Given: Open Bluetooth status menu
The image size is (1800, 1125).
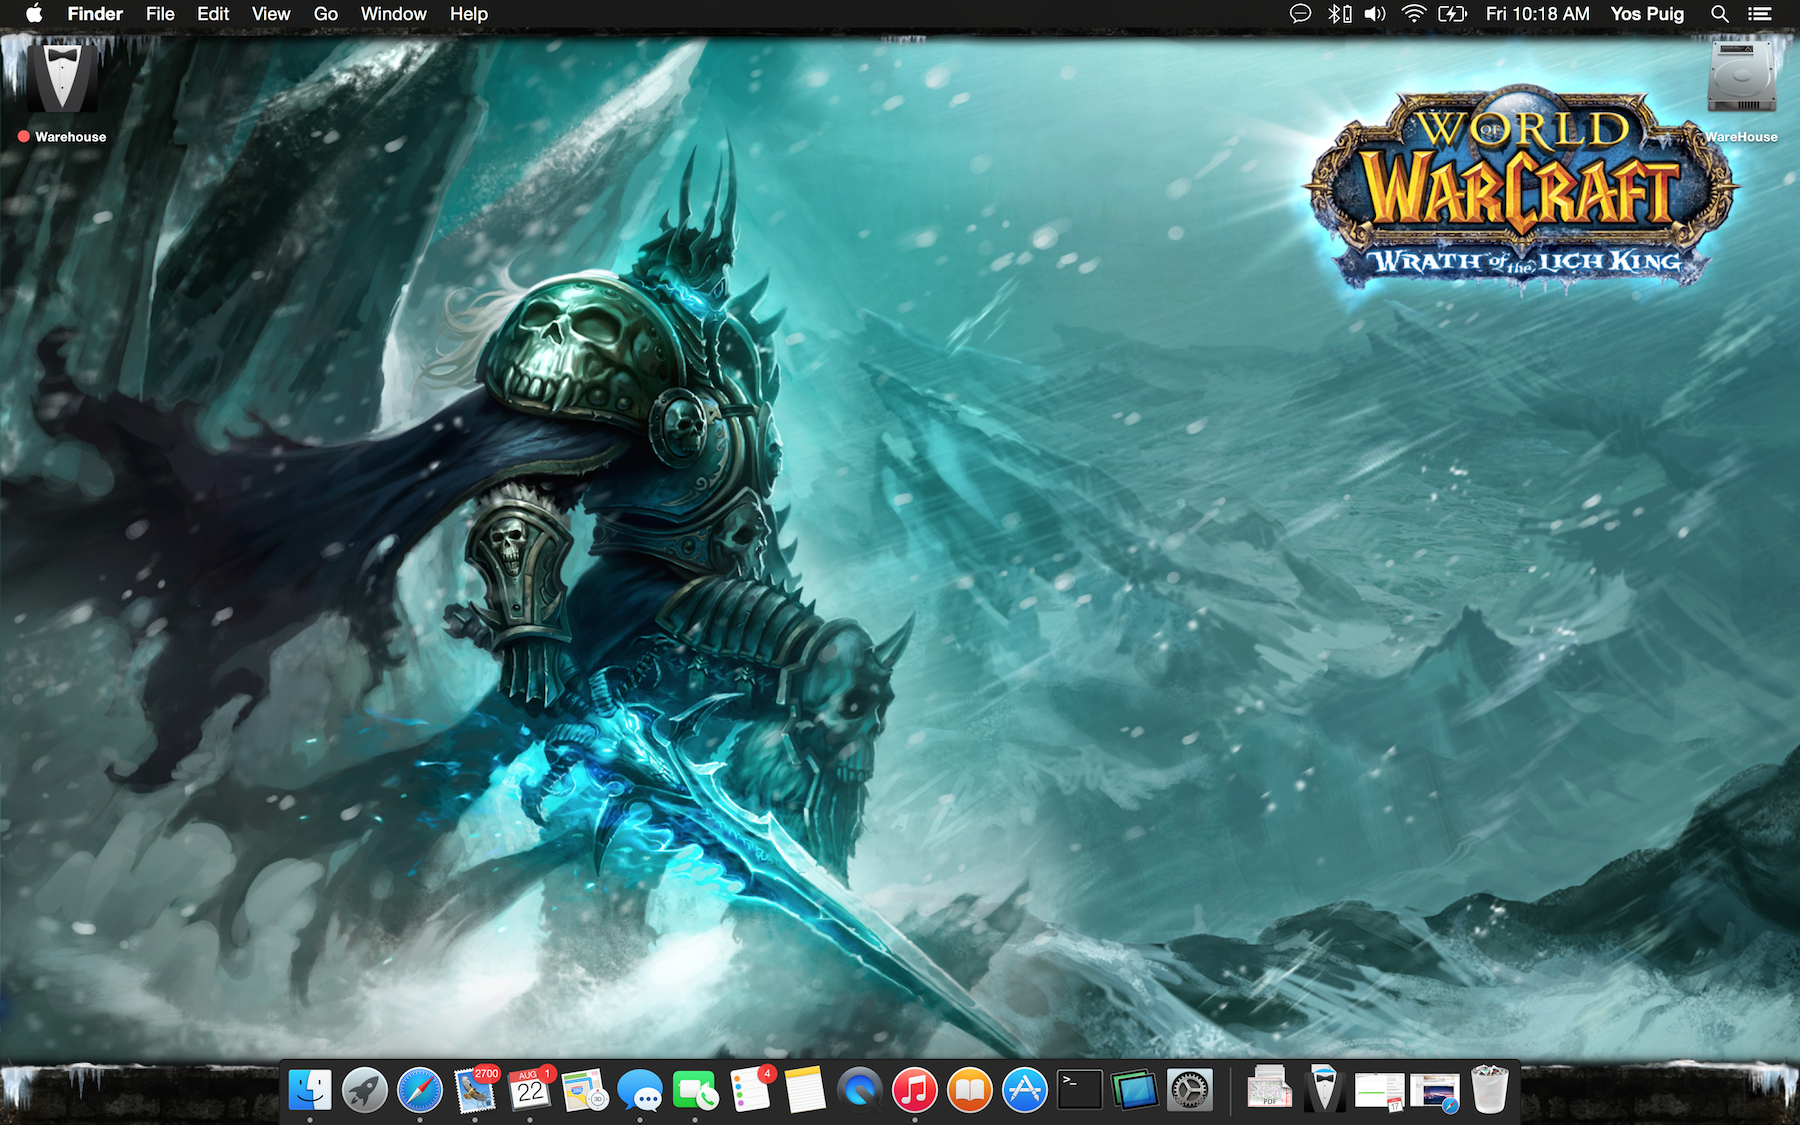Looking at the screenshot, I should click(1339, 14).
